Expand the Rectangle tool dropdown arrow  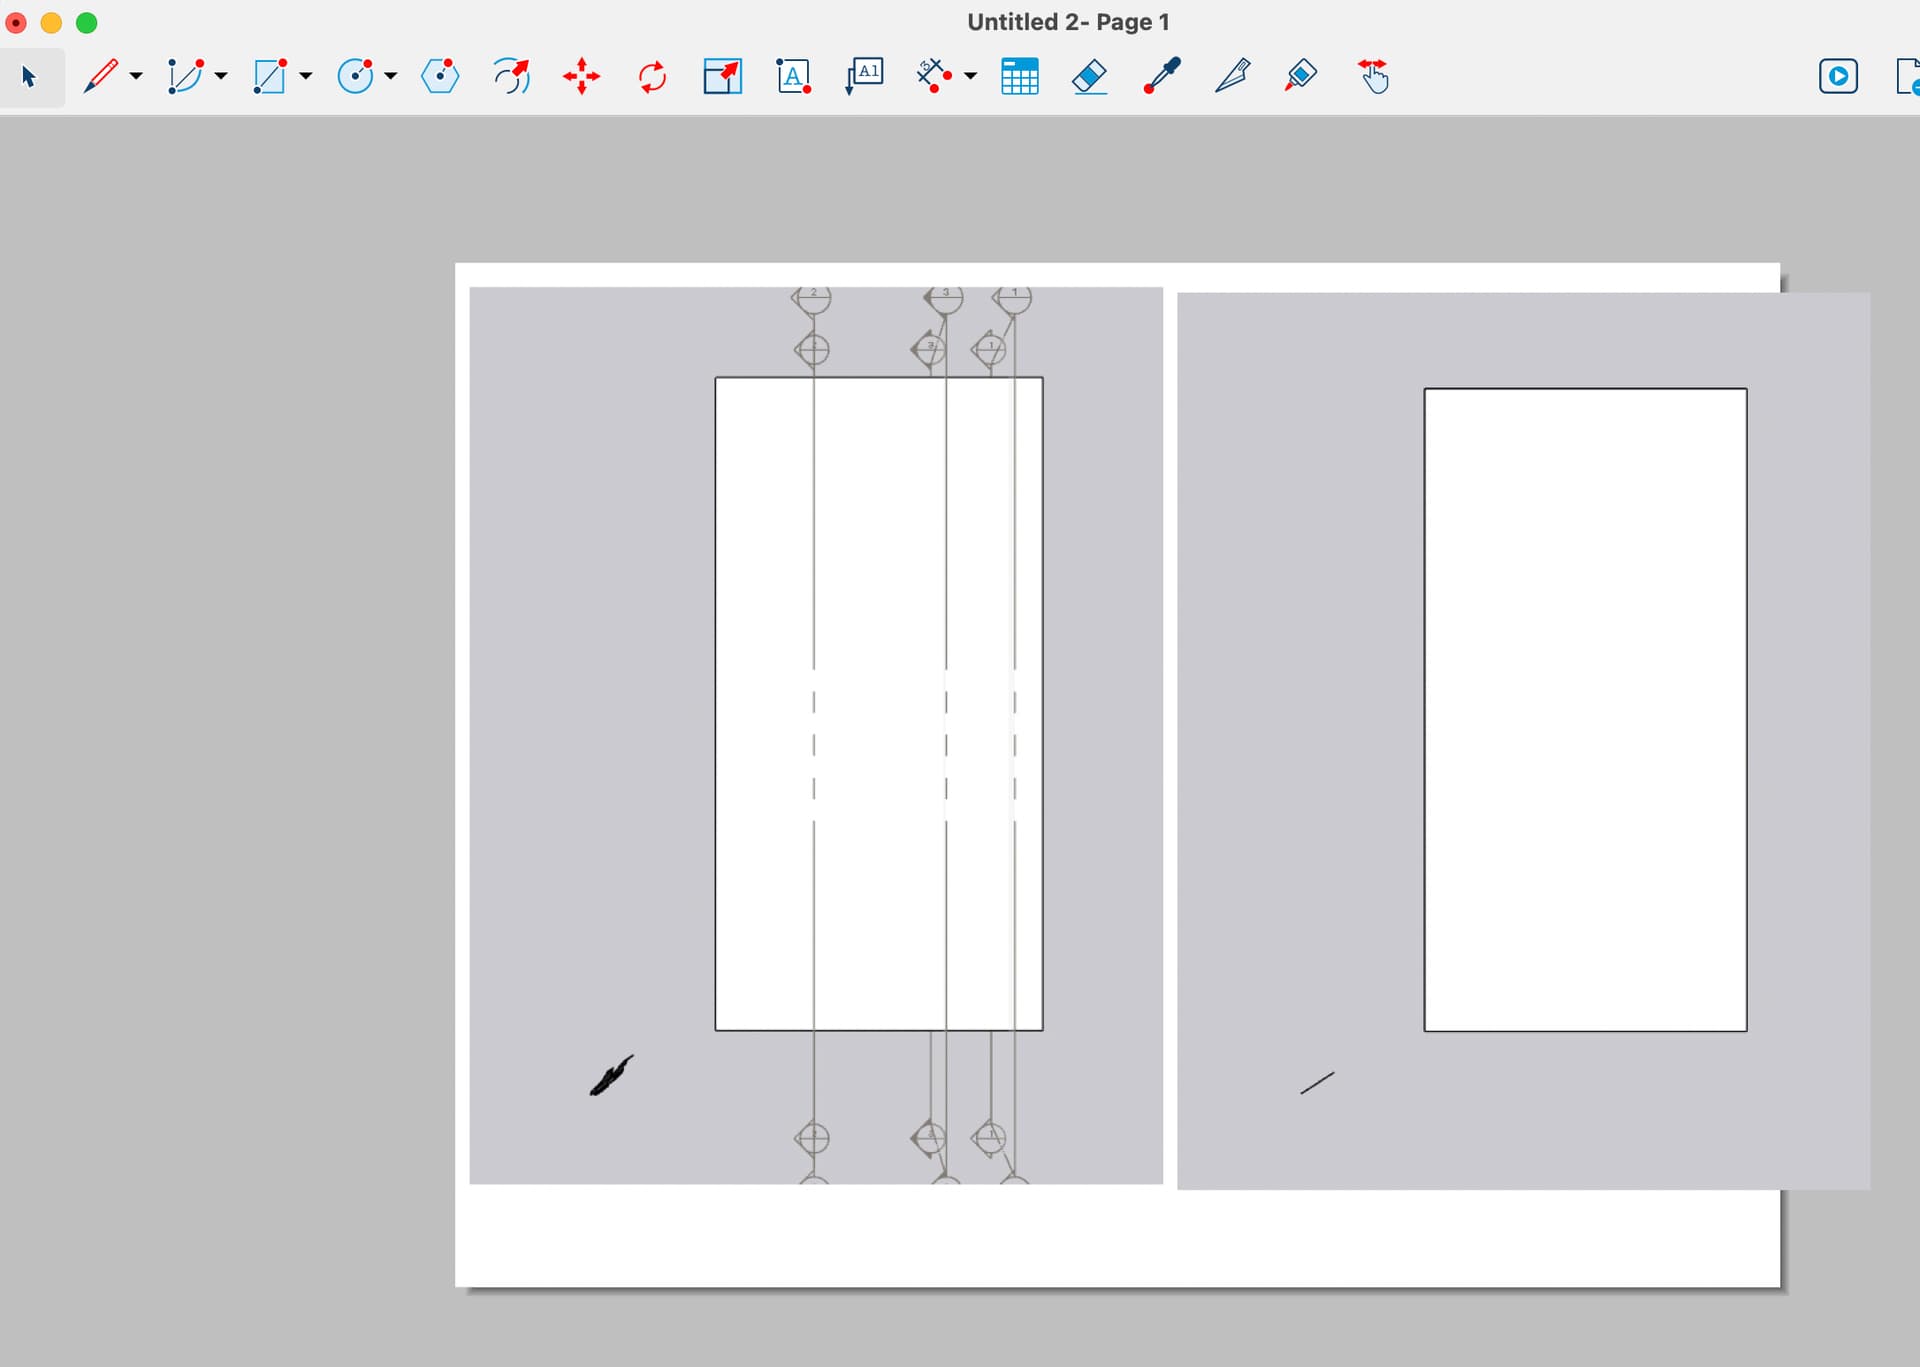(x=306, y=77)
